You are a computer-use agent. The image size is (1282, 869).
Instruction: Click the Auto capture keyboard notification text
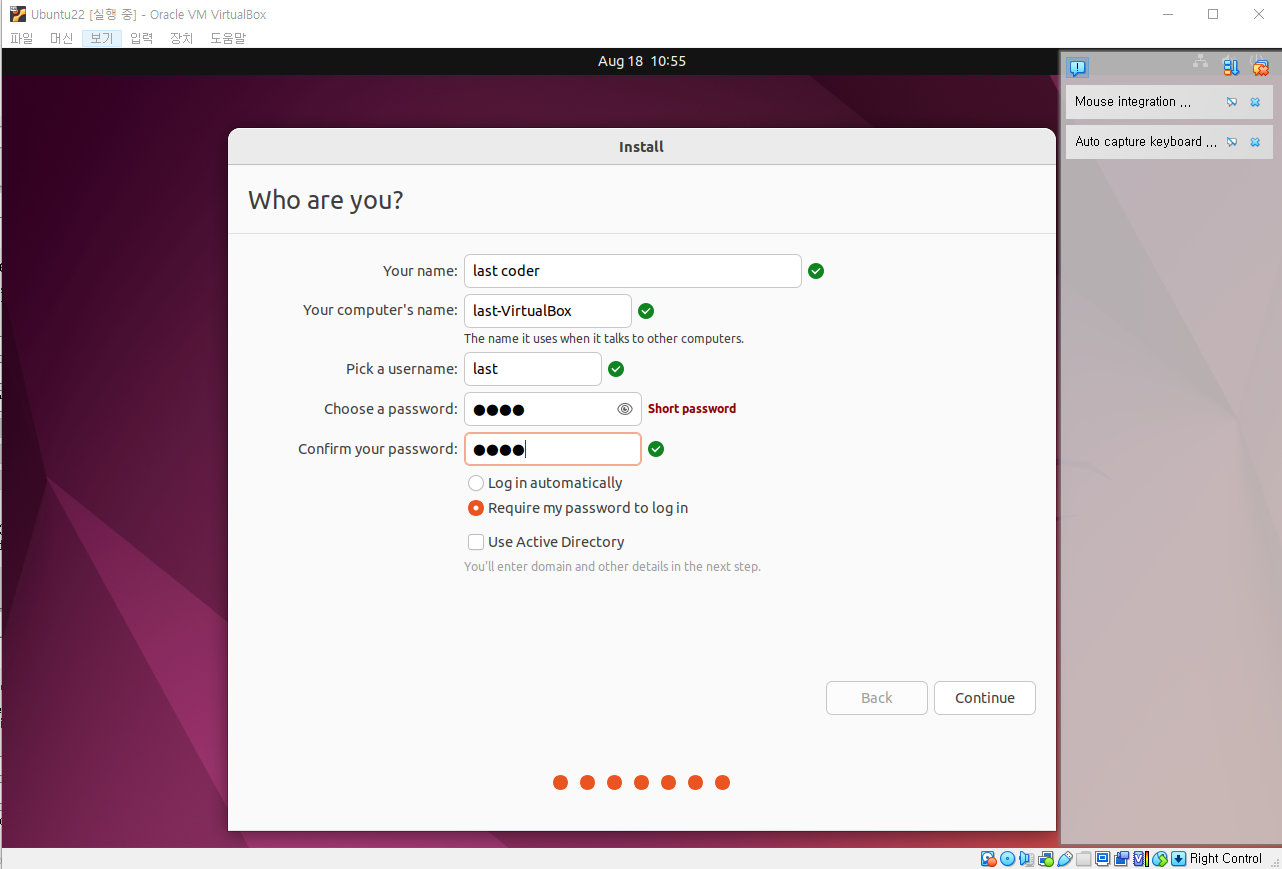tap(1146, 142)
